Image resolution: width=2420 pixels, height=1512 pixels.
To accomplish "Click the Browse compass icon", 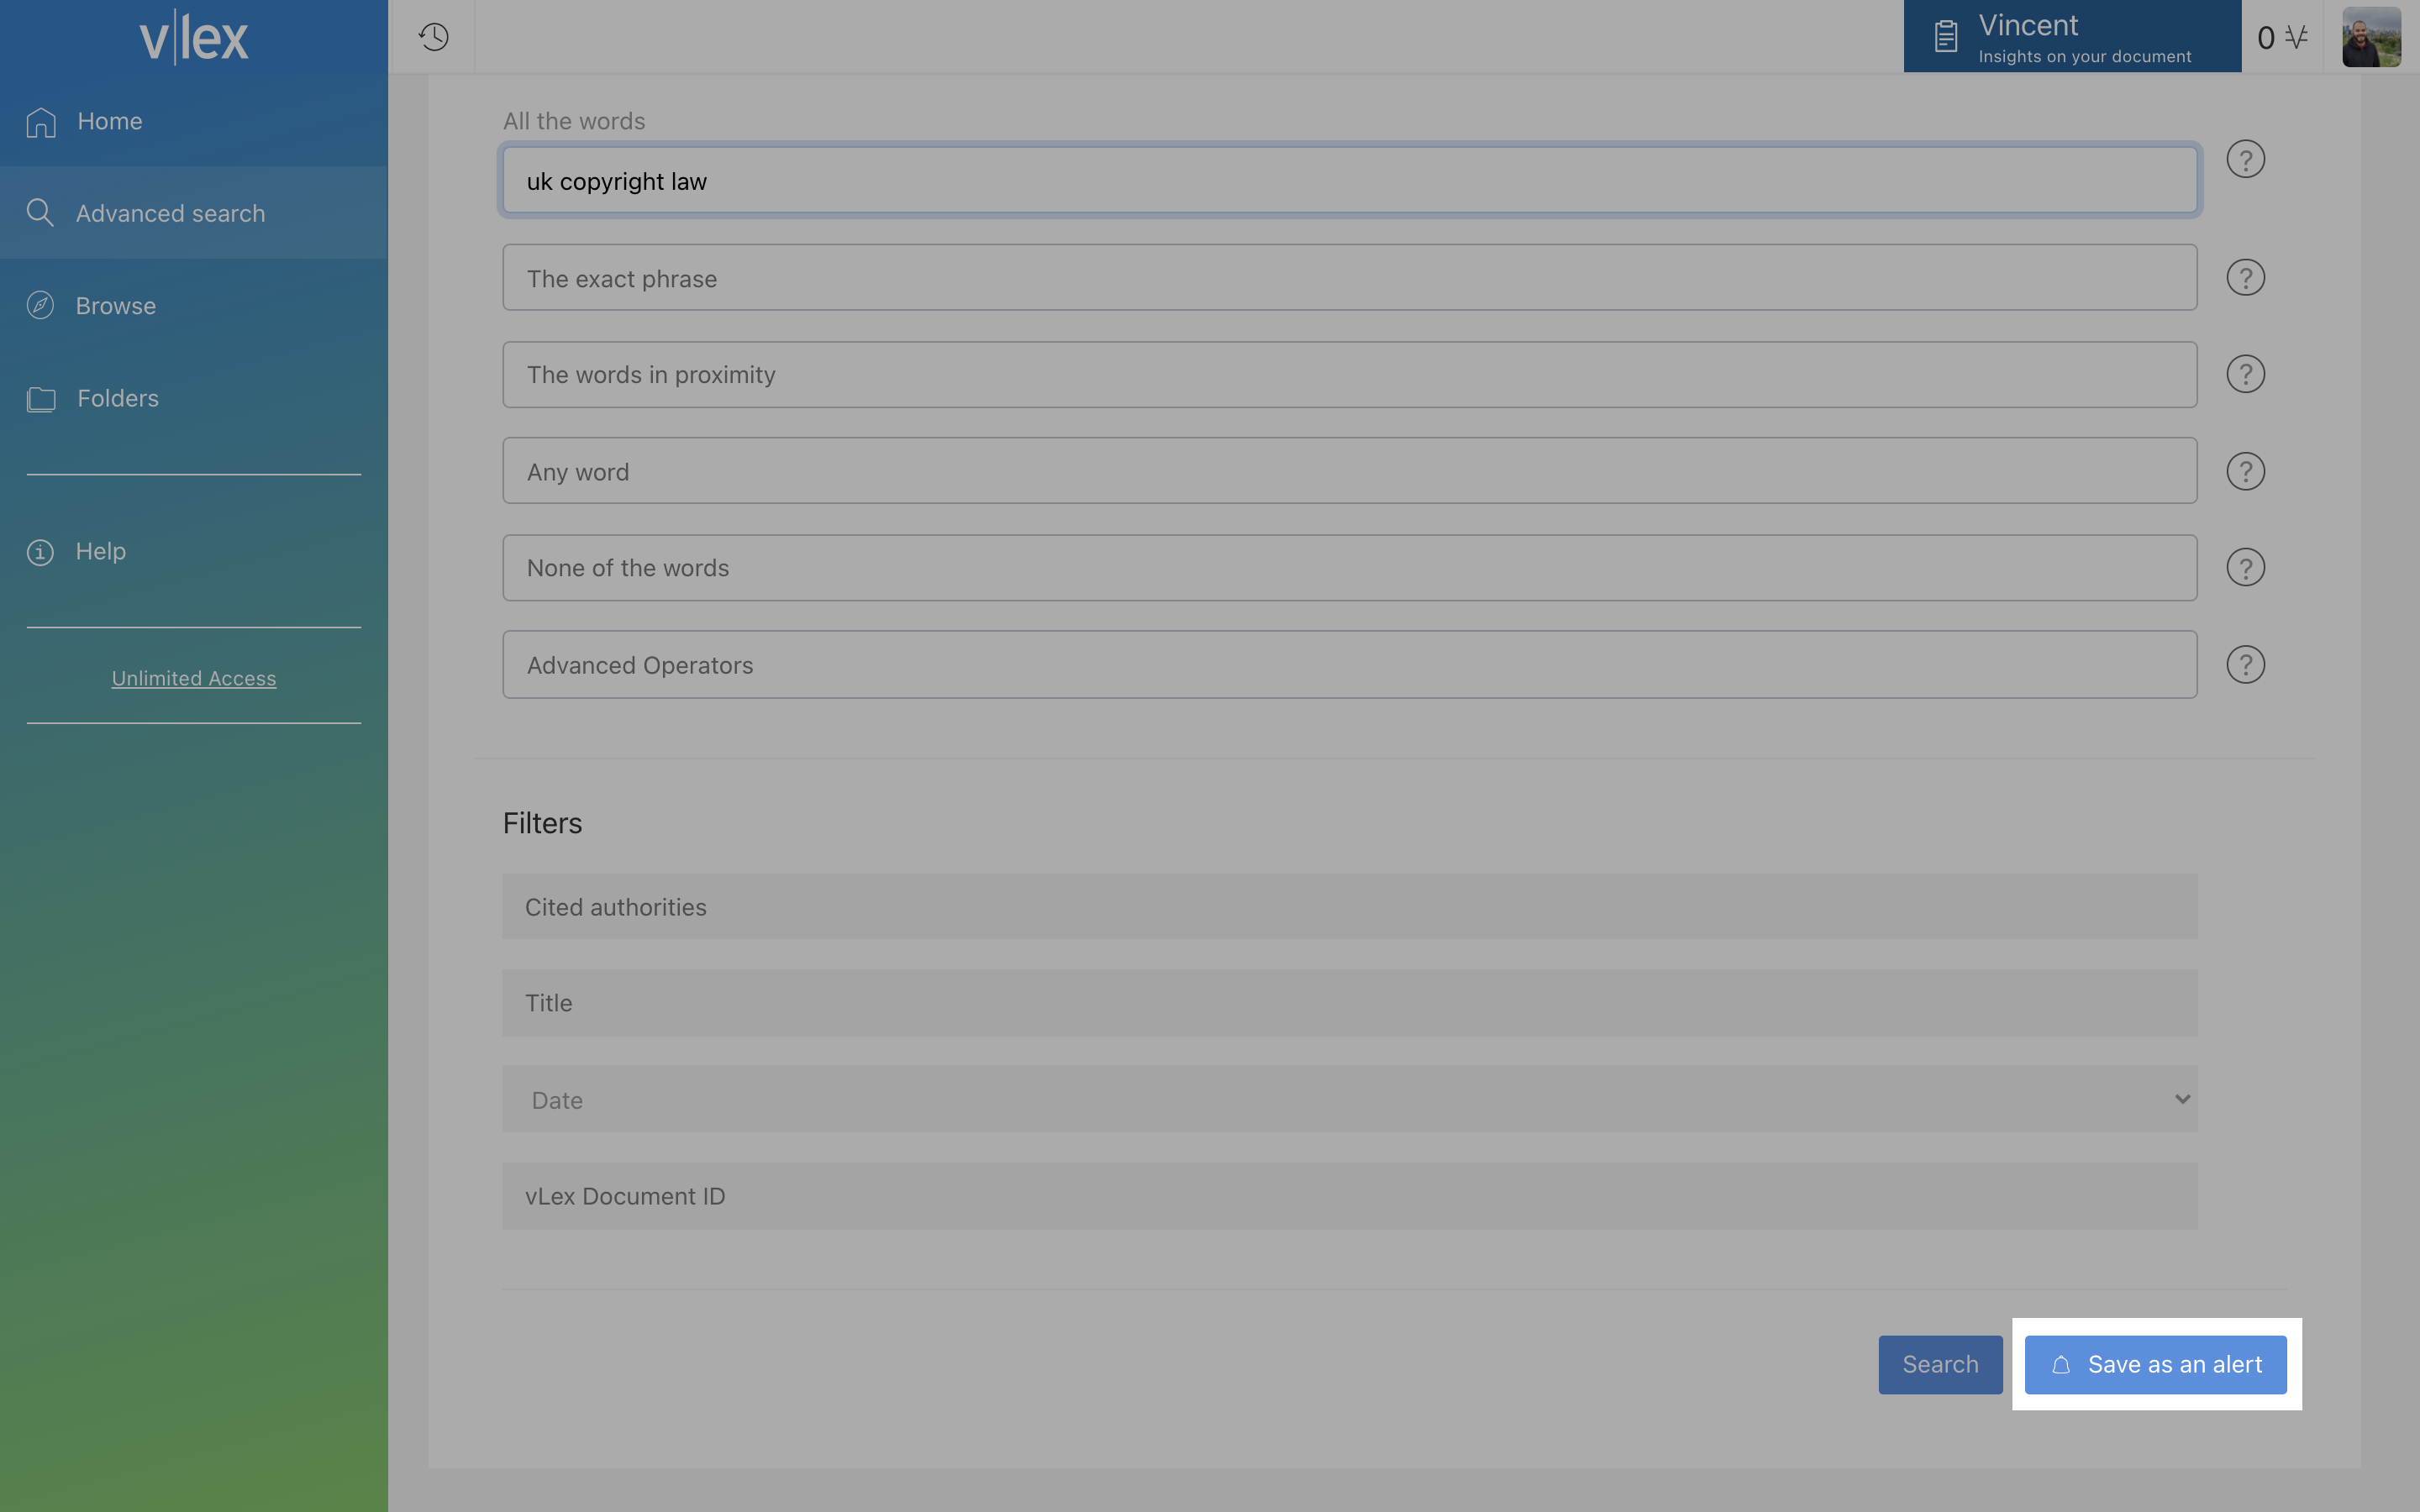I will [x=40, y=305].
